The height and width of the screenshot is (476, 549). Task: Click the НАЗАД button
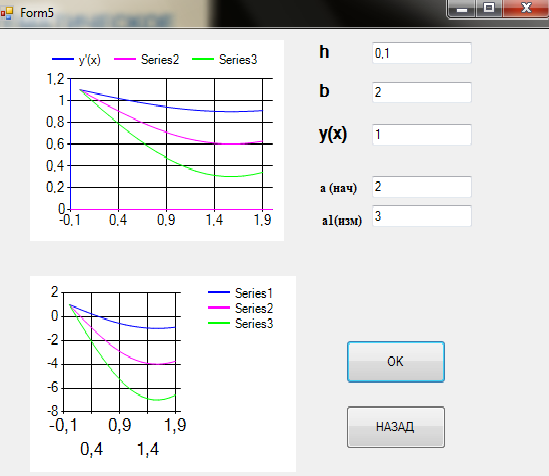[x=396, y=427]
